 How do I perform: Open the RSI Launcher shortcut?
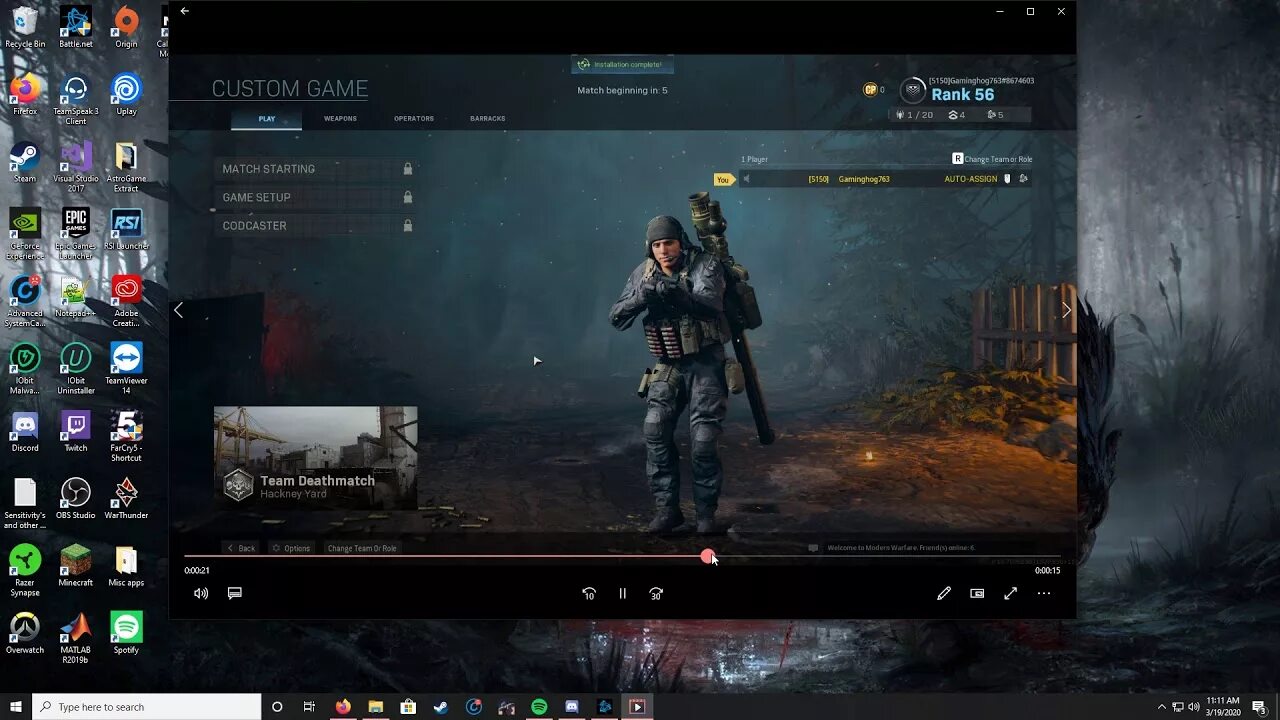(126, 229)
